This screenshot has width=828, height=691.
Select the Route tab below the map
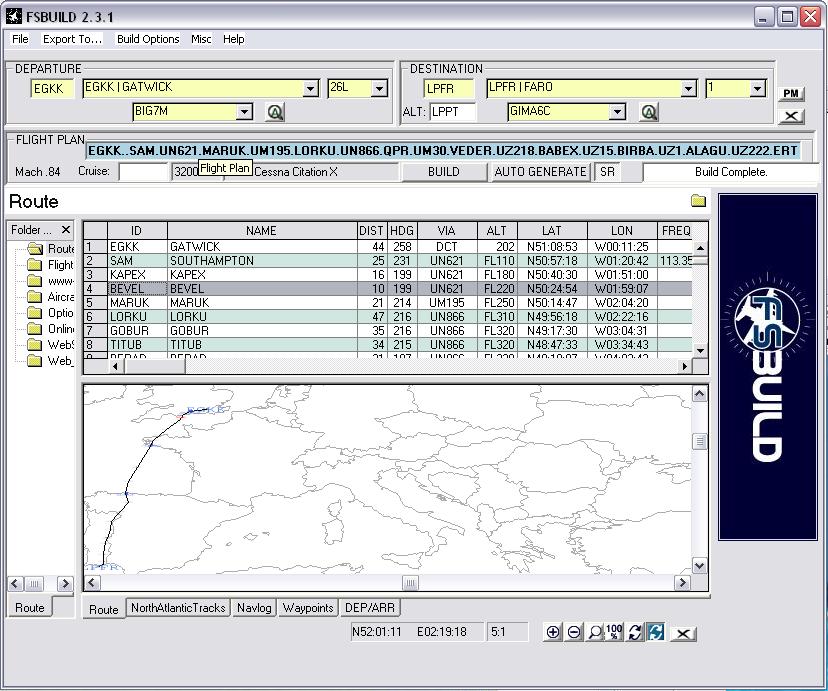coord(104,609)
